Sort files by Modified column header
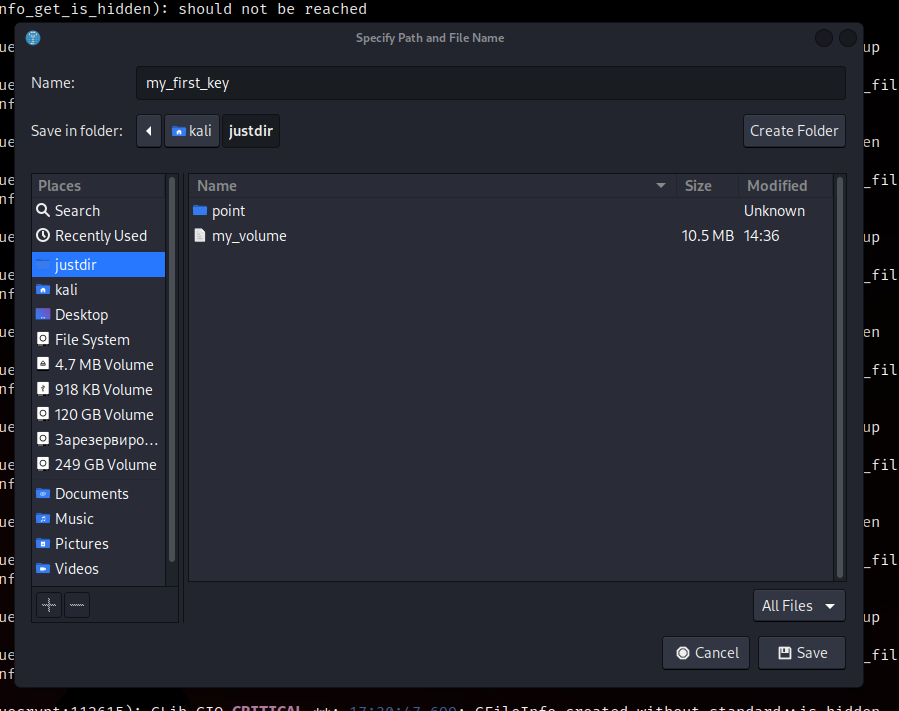899x711 pixels. 785,186
